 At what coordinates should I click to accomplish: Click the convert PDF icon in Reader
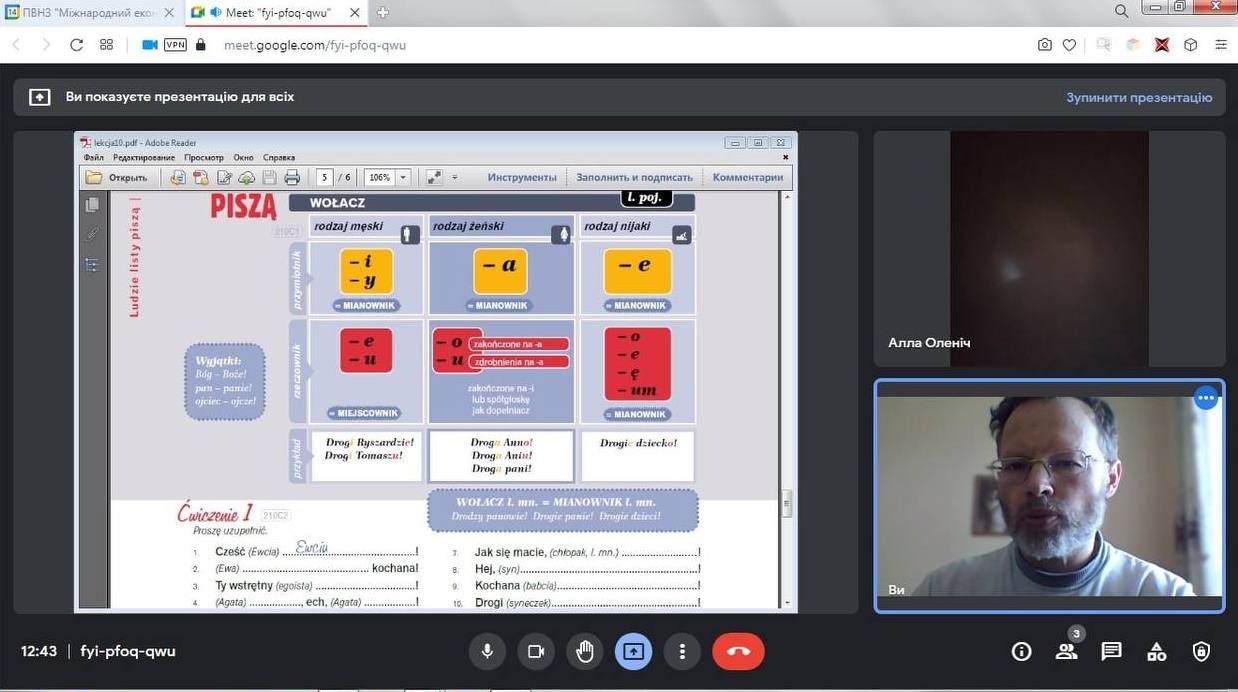[x=200, y=177]
